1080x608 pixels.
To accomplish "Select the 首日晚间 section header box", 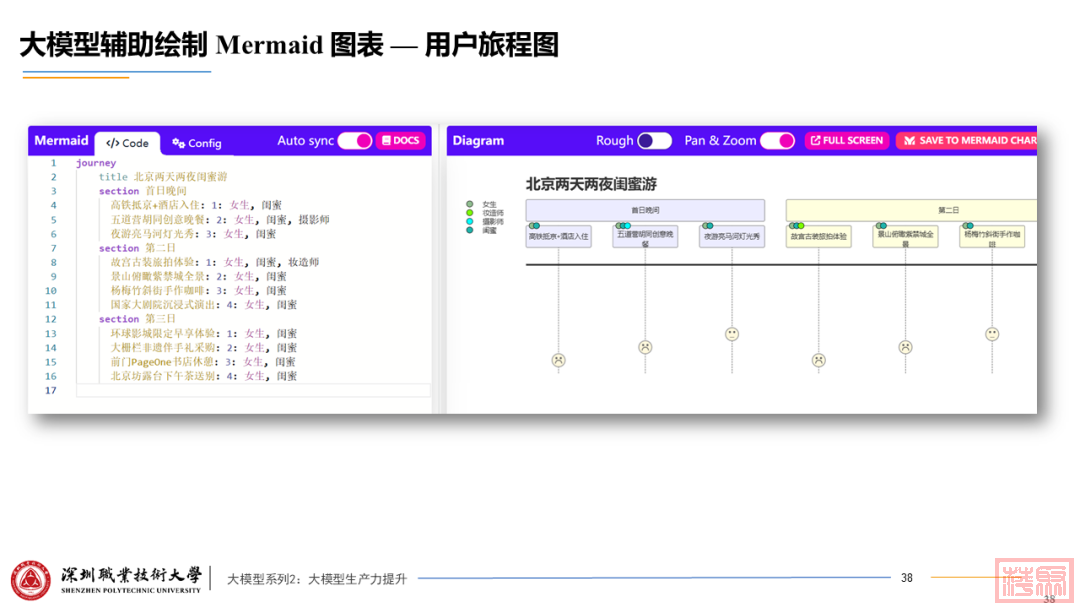I will point(645,210).
